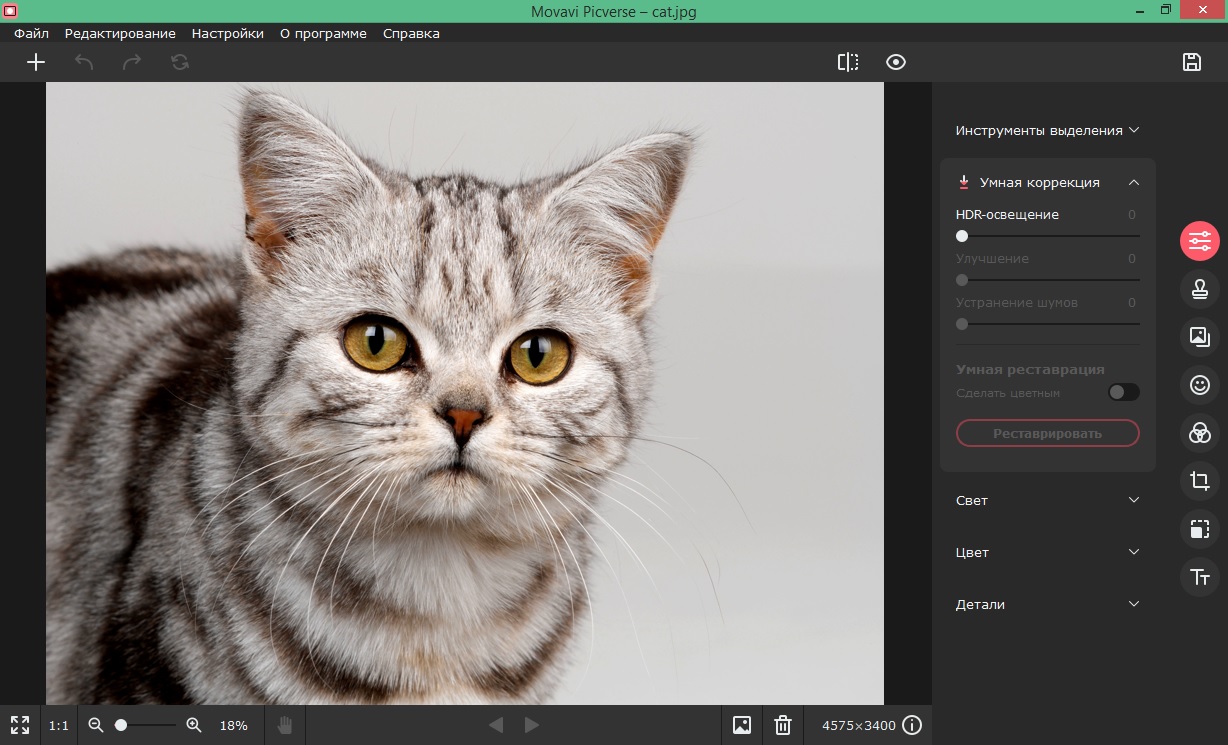Expand Инструменты выделения section
This screenshot has height=745, width=1228.
[x=1047, y=130]
